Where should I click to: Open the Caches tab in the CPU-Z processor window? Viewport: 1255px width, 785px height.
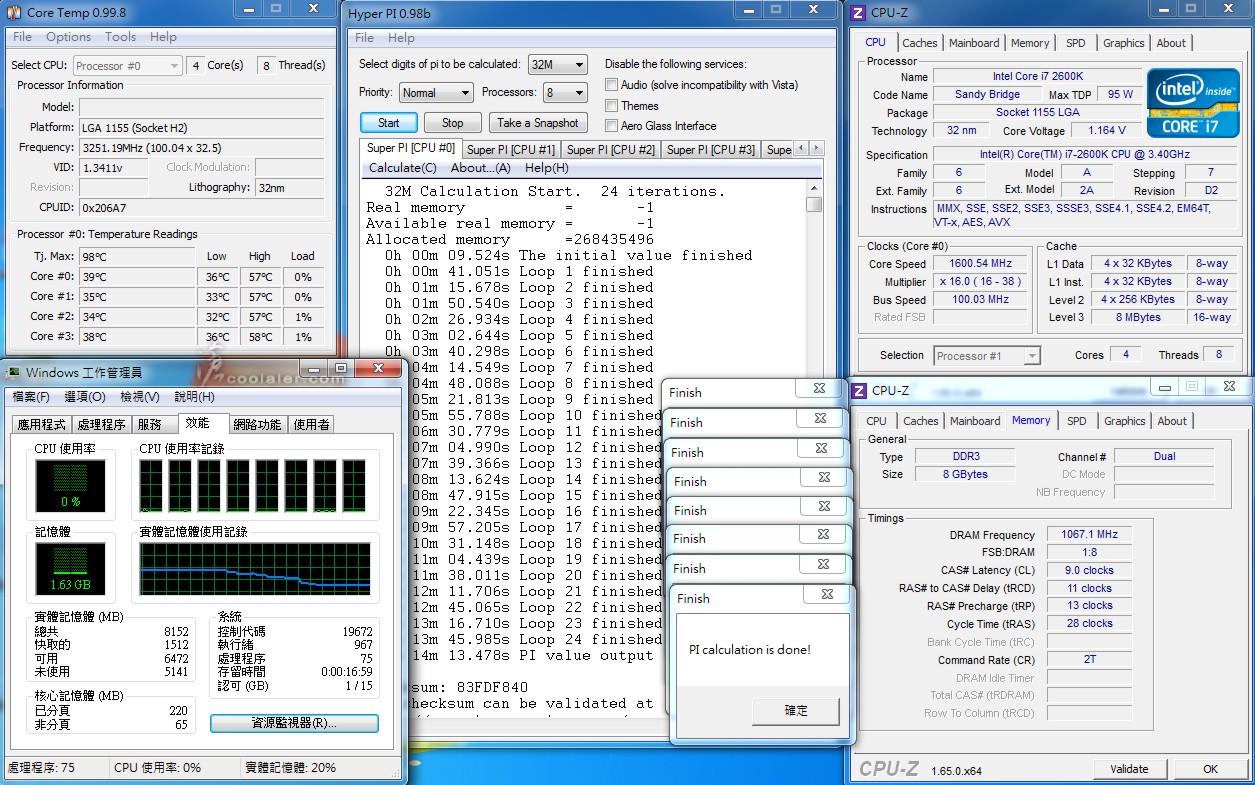pyautogui.click(x=920, y=43)
